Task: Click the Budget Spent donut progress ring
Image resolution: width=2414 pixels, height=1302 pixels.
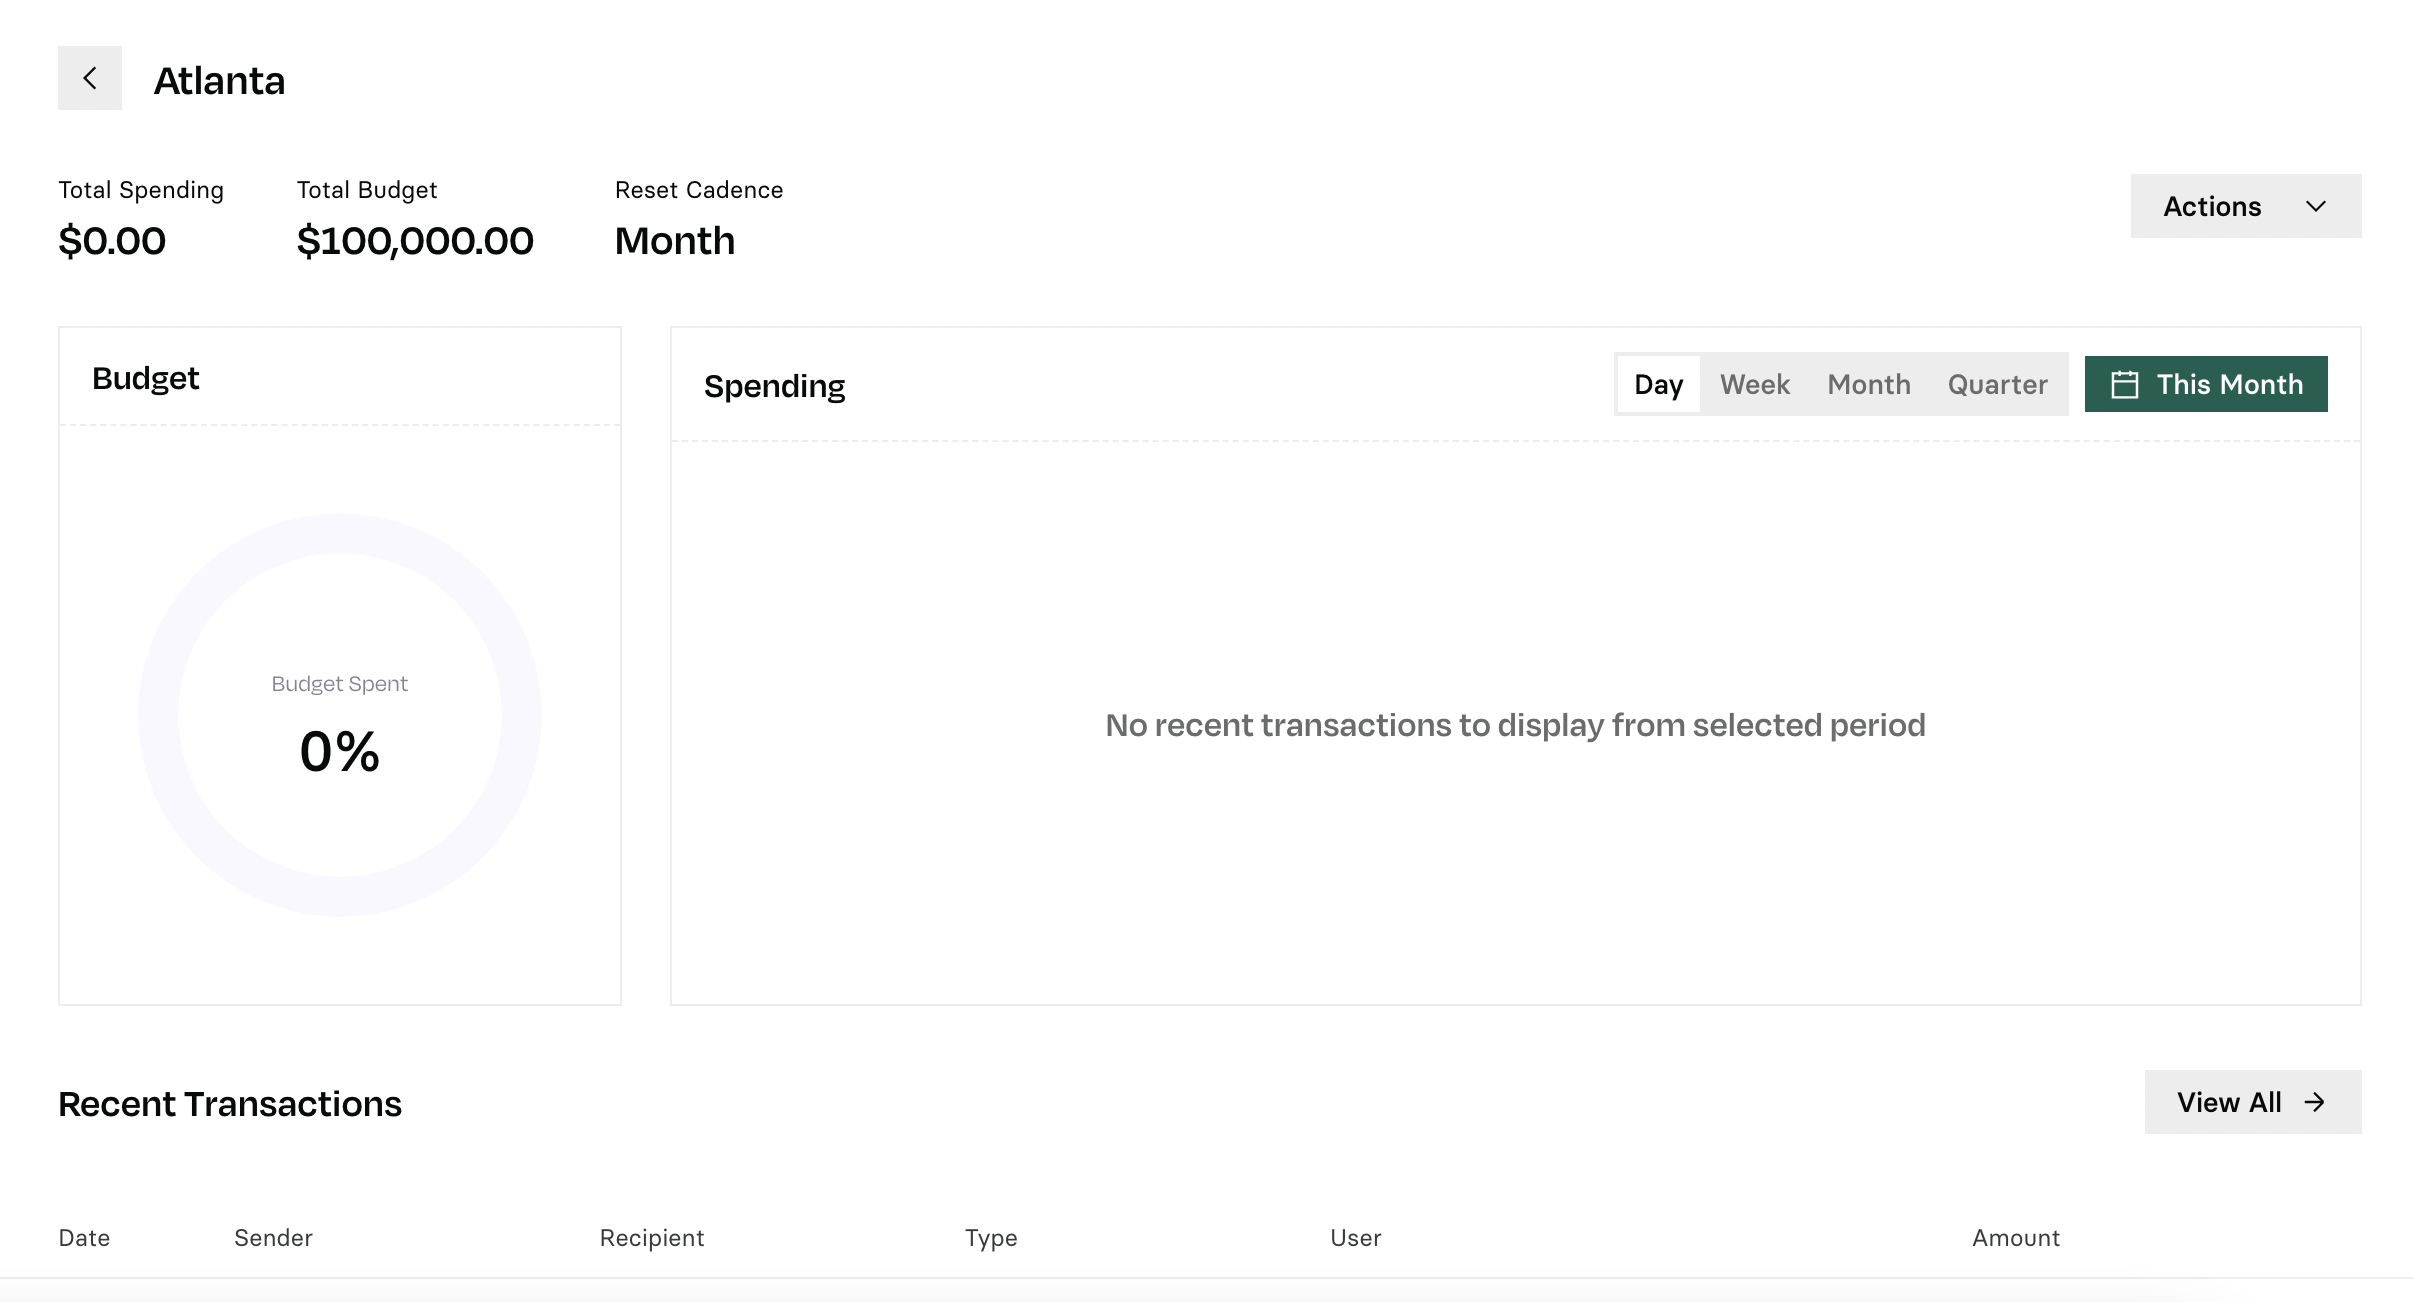Action: pyautogui.click(x=340, y=715)
